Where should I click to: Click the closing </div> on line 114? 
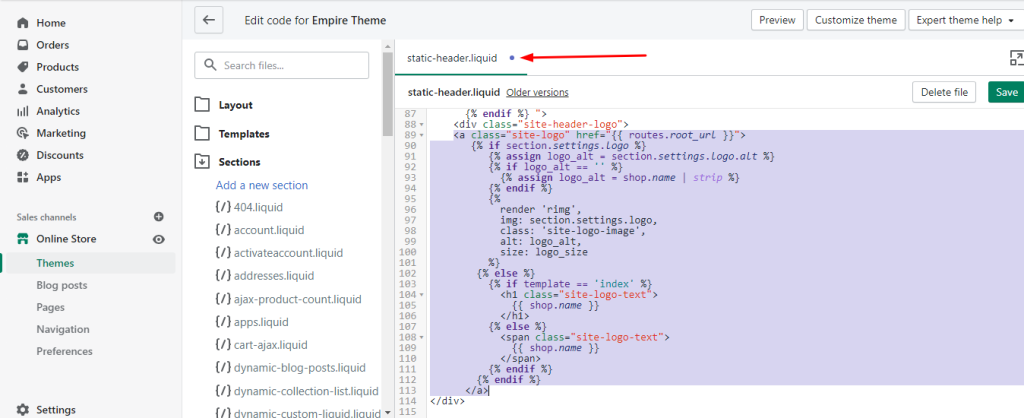[x=448, y=401]
